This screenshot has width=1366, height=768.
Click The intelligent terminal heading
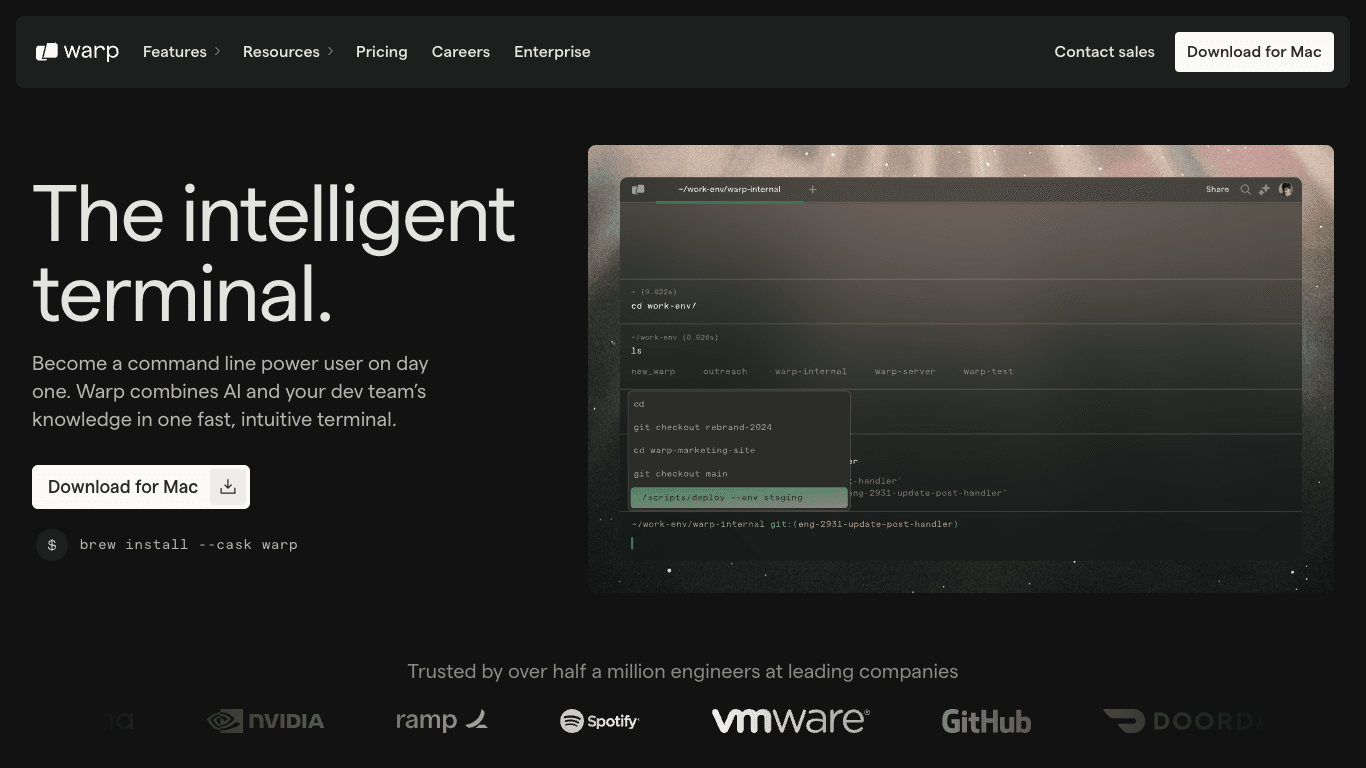(x=274, y=255)
